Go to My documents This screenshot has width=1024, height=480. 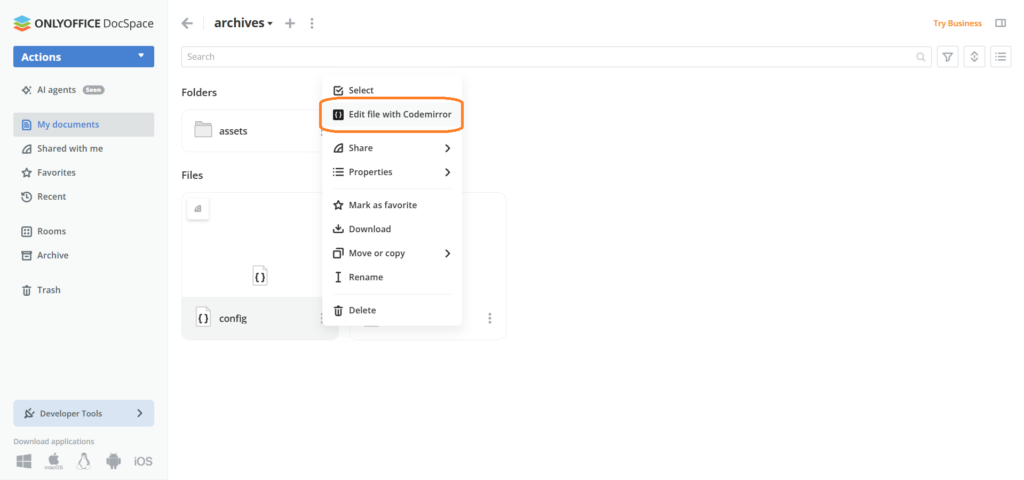click(x=84, y=125)
